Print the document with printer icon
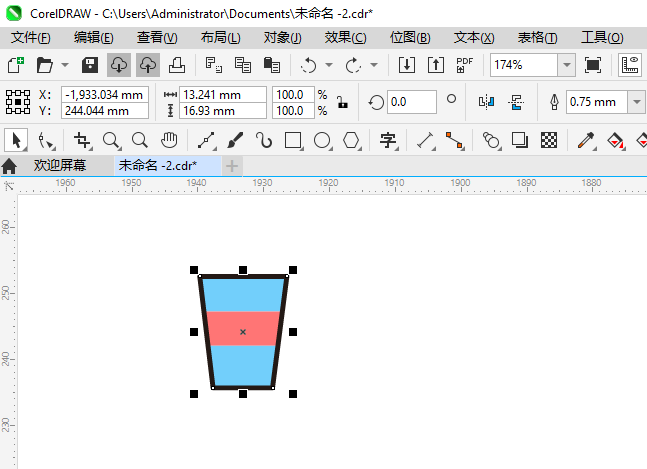 tap(177, 65)
